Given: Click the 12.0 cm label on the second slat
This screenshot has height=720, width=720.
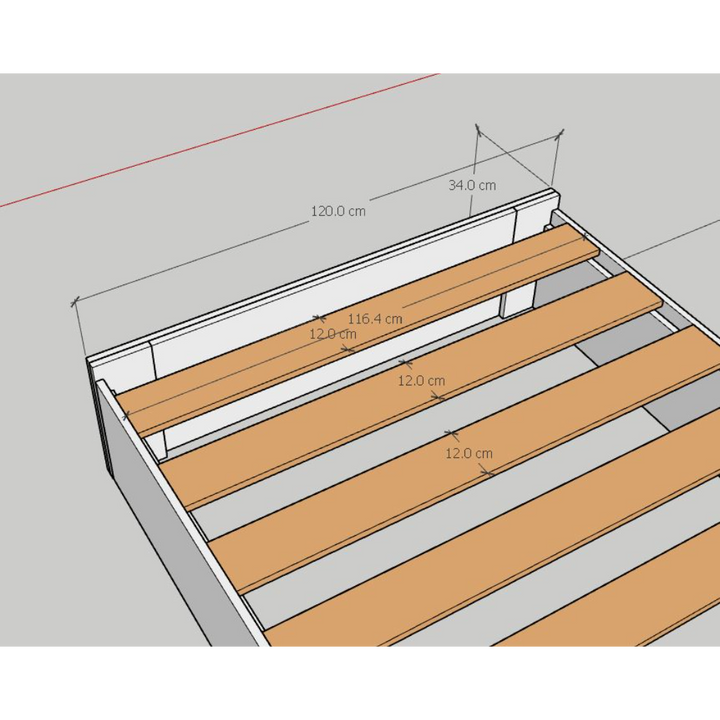Looking at the screenshot, I should pyautogui.click(x=421, y=381).
